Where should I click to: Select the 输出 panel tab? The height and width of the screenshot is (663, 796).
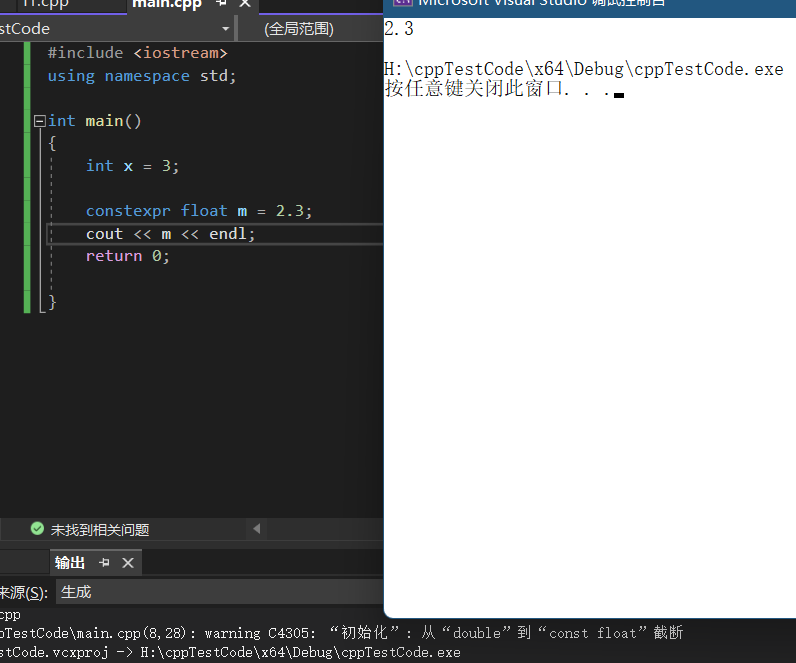tap(70, 563)
